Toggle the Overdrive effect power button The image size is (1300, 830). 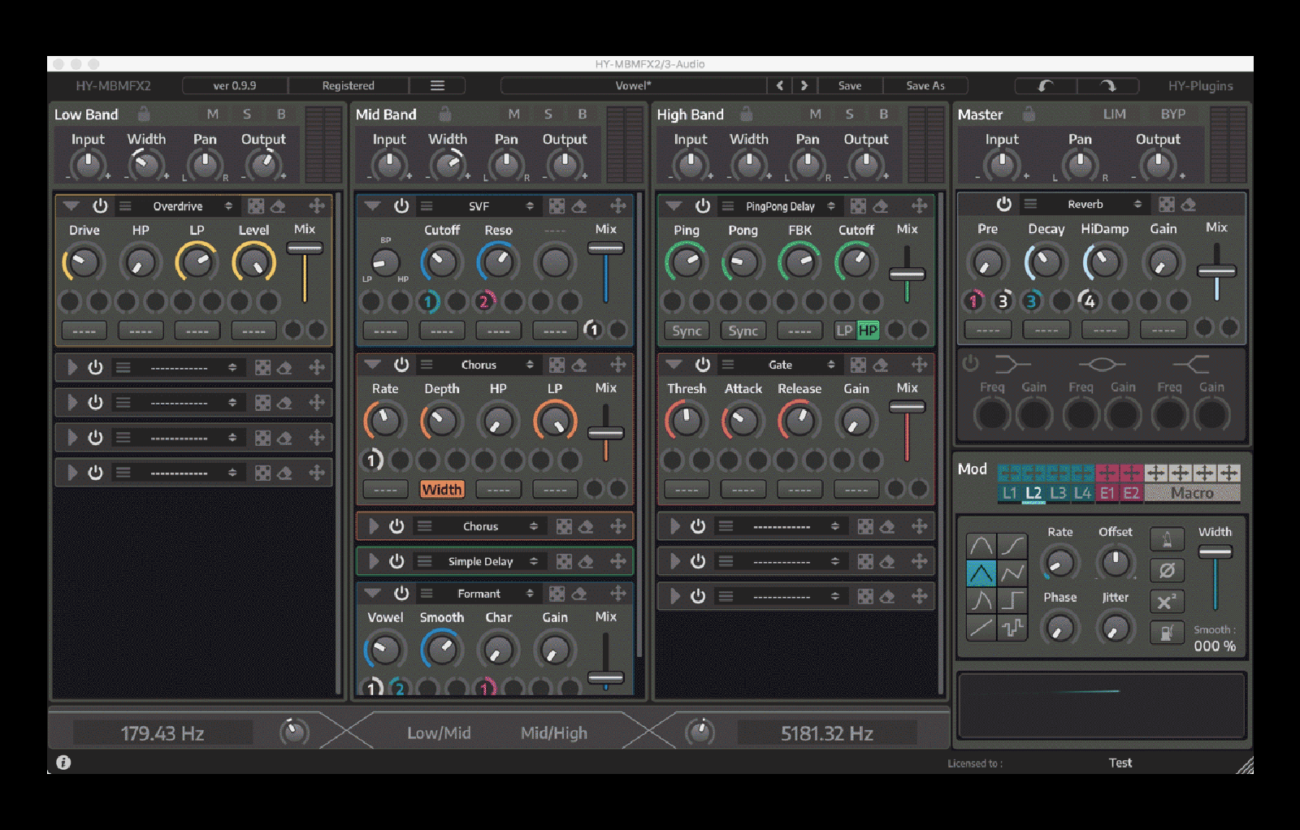coord(100,206)
